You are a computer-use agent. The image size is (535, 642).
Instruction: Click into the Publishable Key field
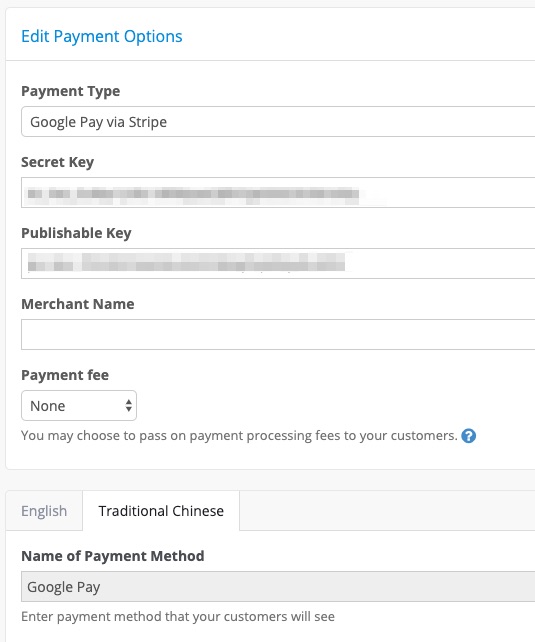click(x=278, y=263)
